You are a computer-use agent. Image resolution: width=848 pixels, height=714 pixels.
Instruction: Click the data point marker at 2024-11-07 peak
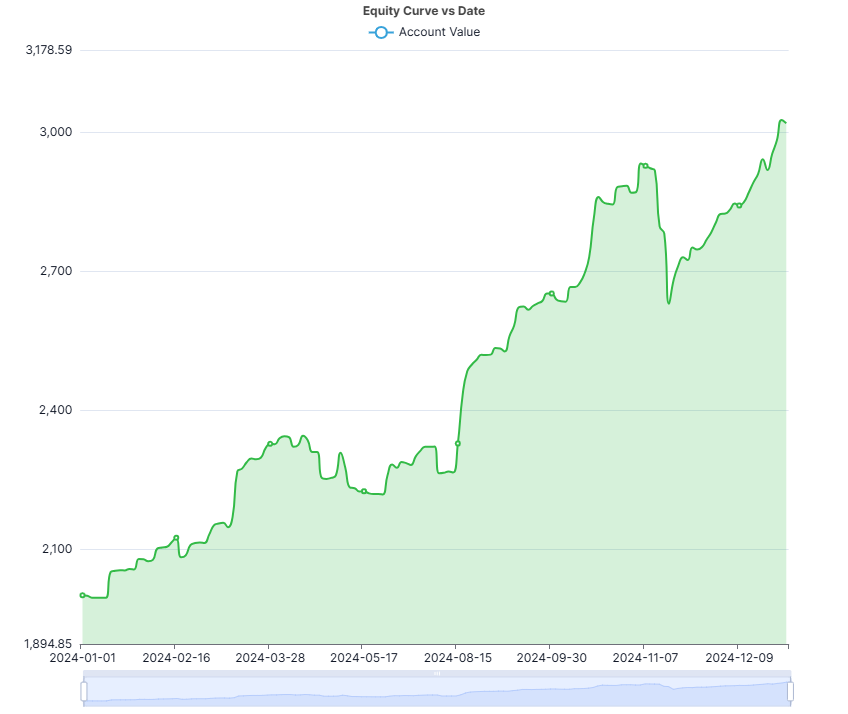coord(645,166)
